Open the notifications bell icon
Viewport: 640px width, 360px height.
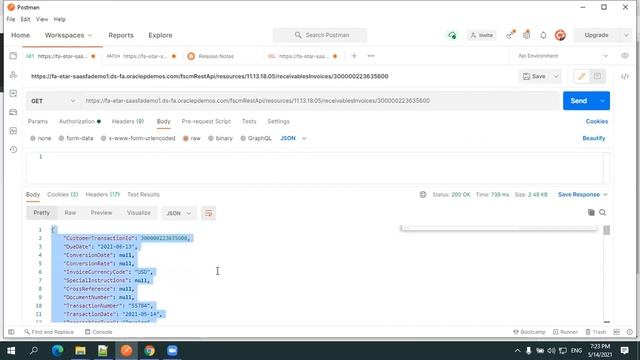(x=543, y=36)
